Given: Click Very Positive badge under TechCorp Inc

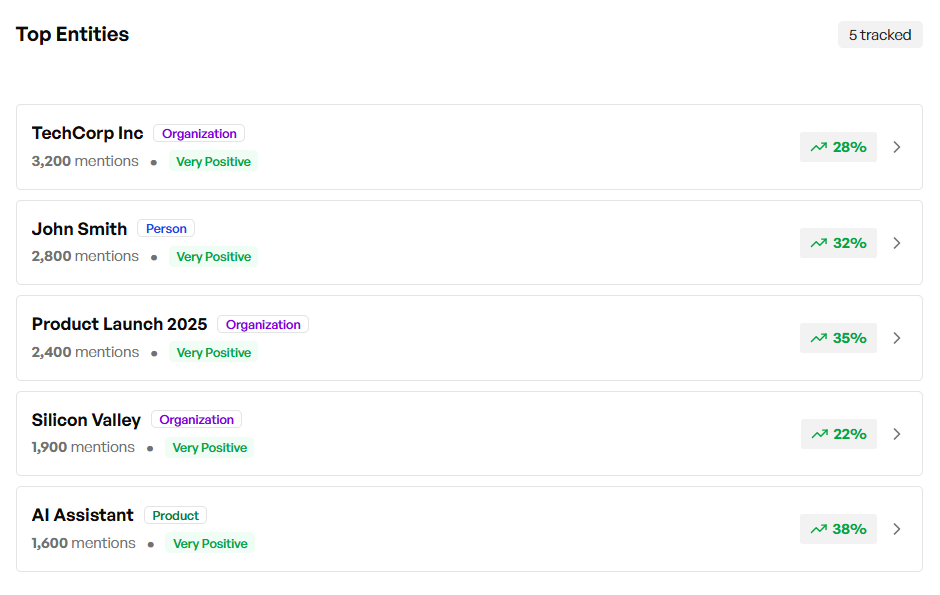Looking at the screenshot, I should 213,161.
